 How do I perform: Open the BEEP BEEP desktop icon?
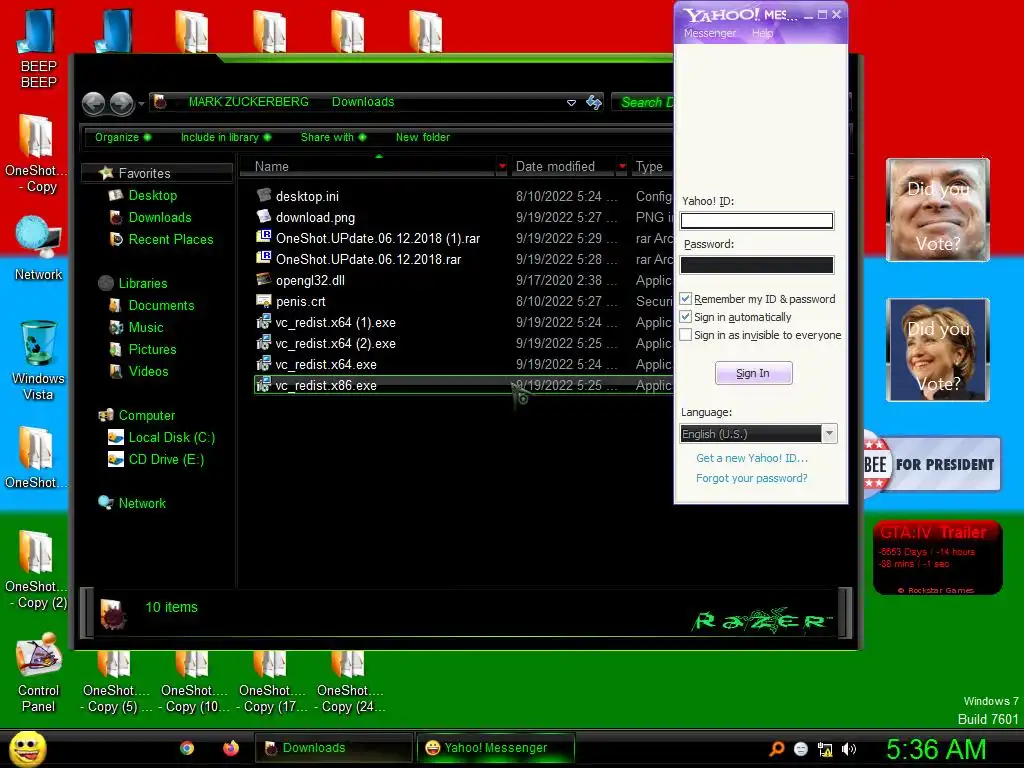click(37, 48)
